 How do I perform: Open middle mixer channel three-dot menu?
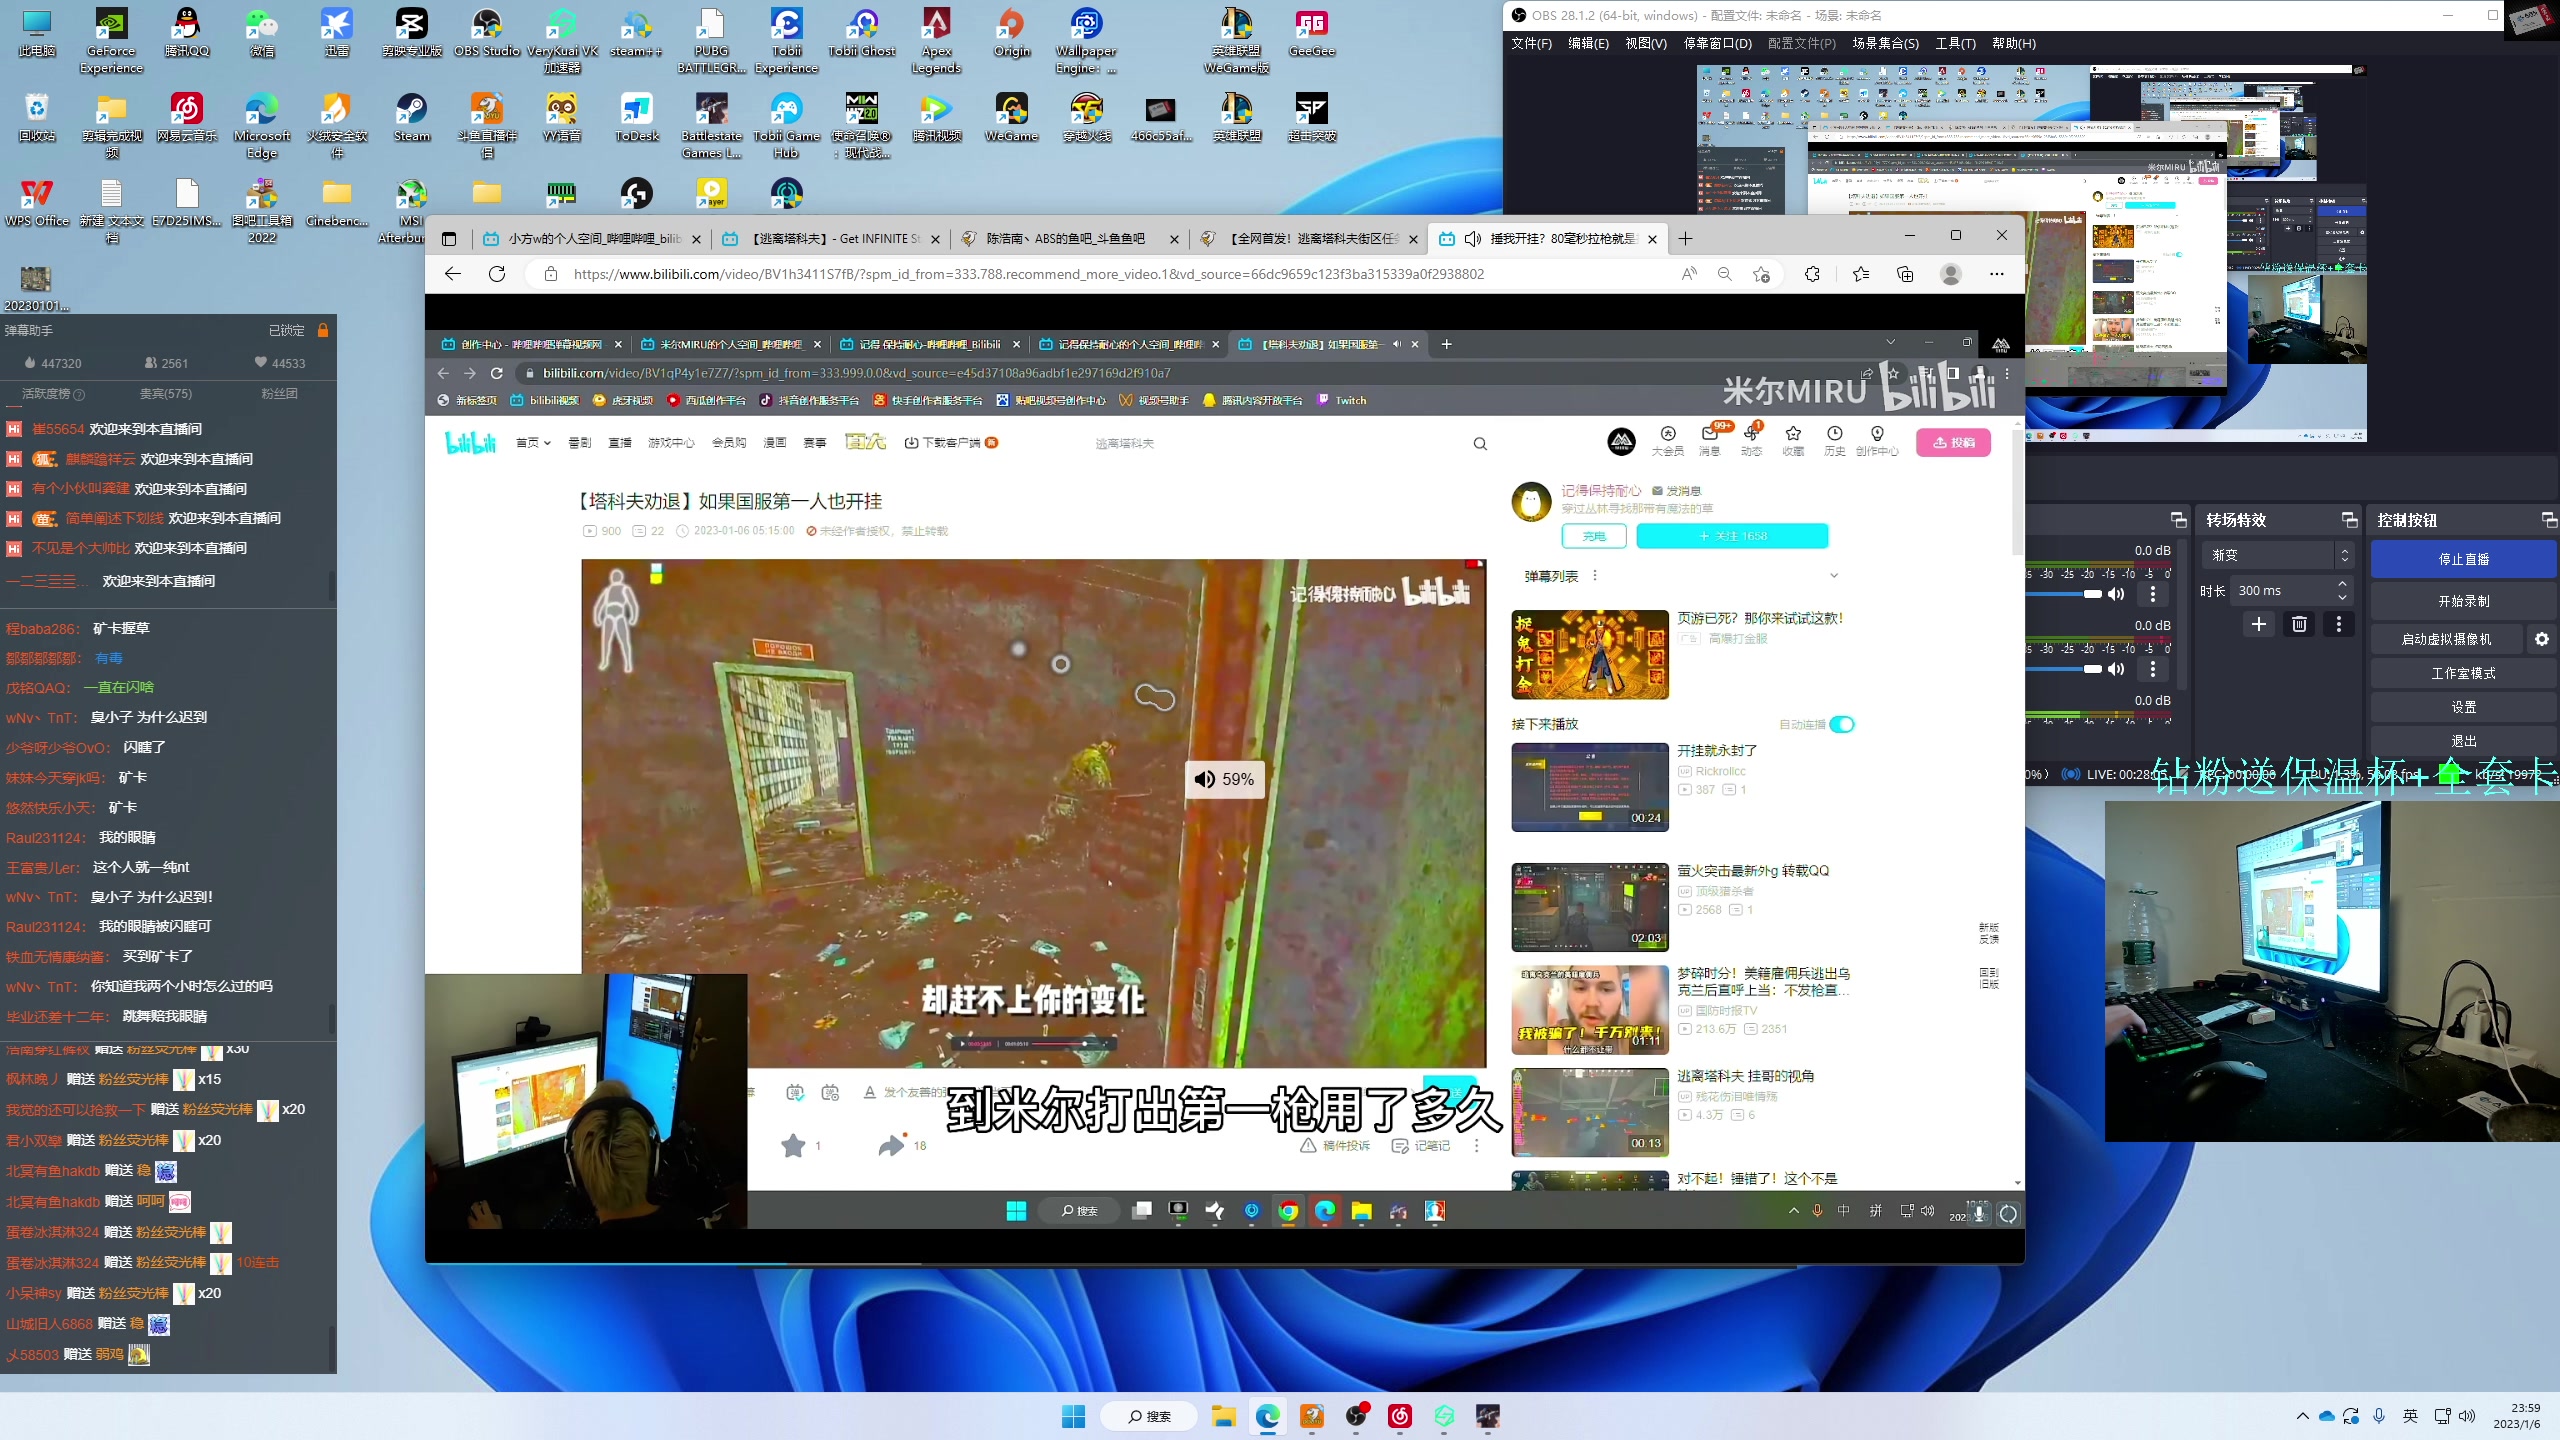click(2153, 669)
